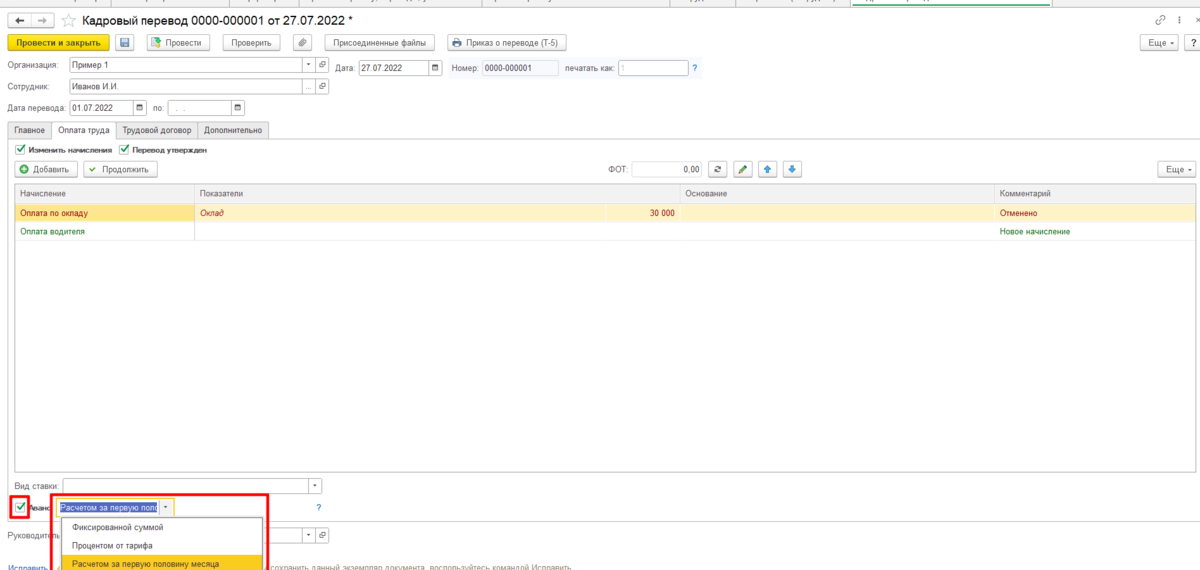Image resolution: width=1200 pixels, height=570 pixels.
Task: Toggle 'Перевод утвержден' checkbox
Action: [124, 149]
